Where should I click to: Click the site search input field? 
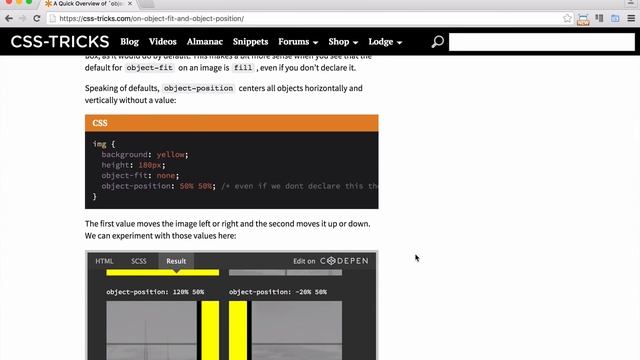click(x=542, y=42)
